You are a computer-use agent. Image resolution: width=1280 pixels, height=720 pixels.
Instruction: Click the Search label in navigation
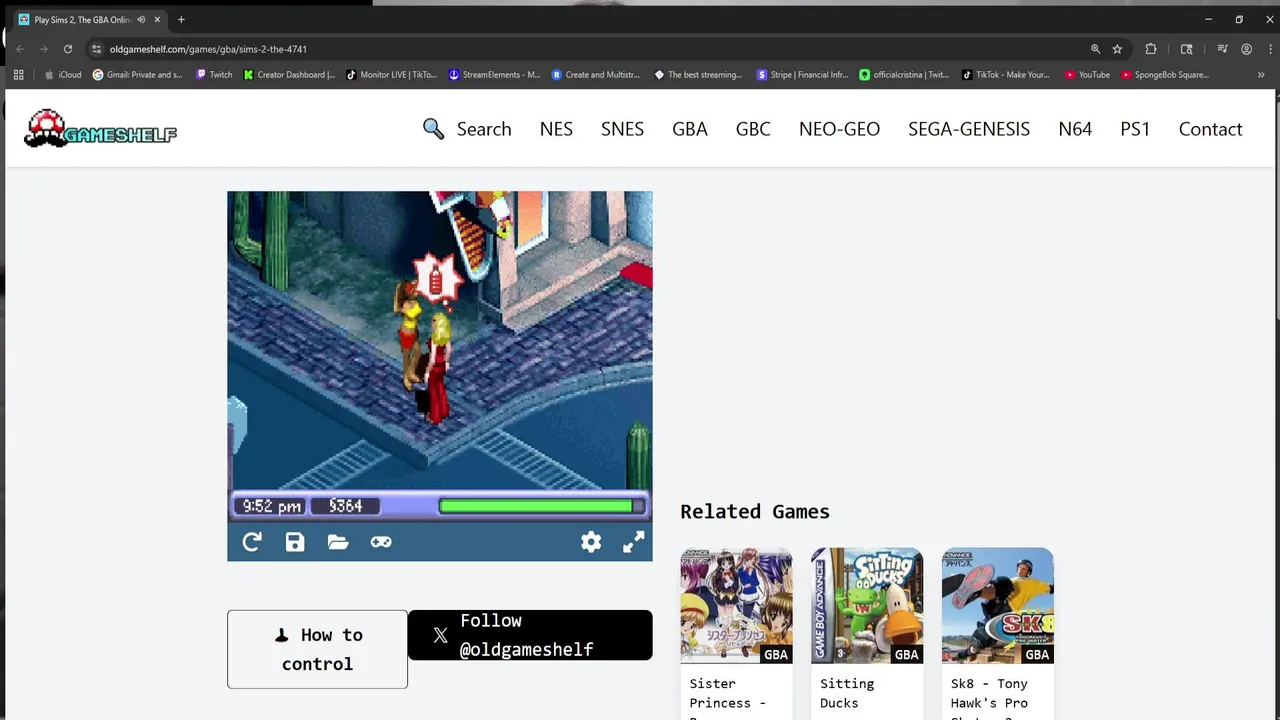tap(484, 129)
